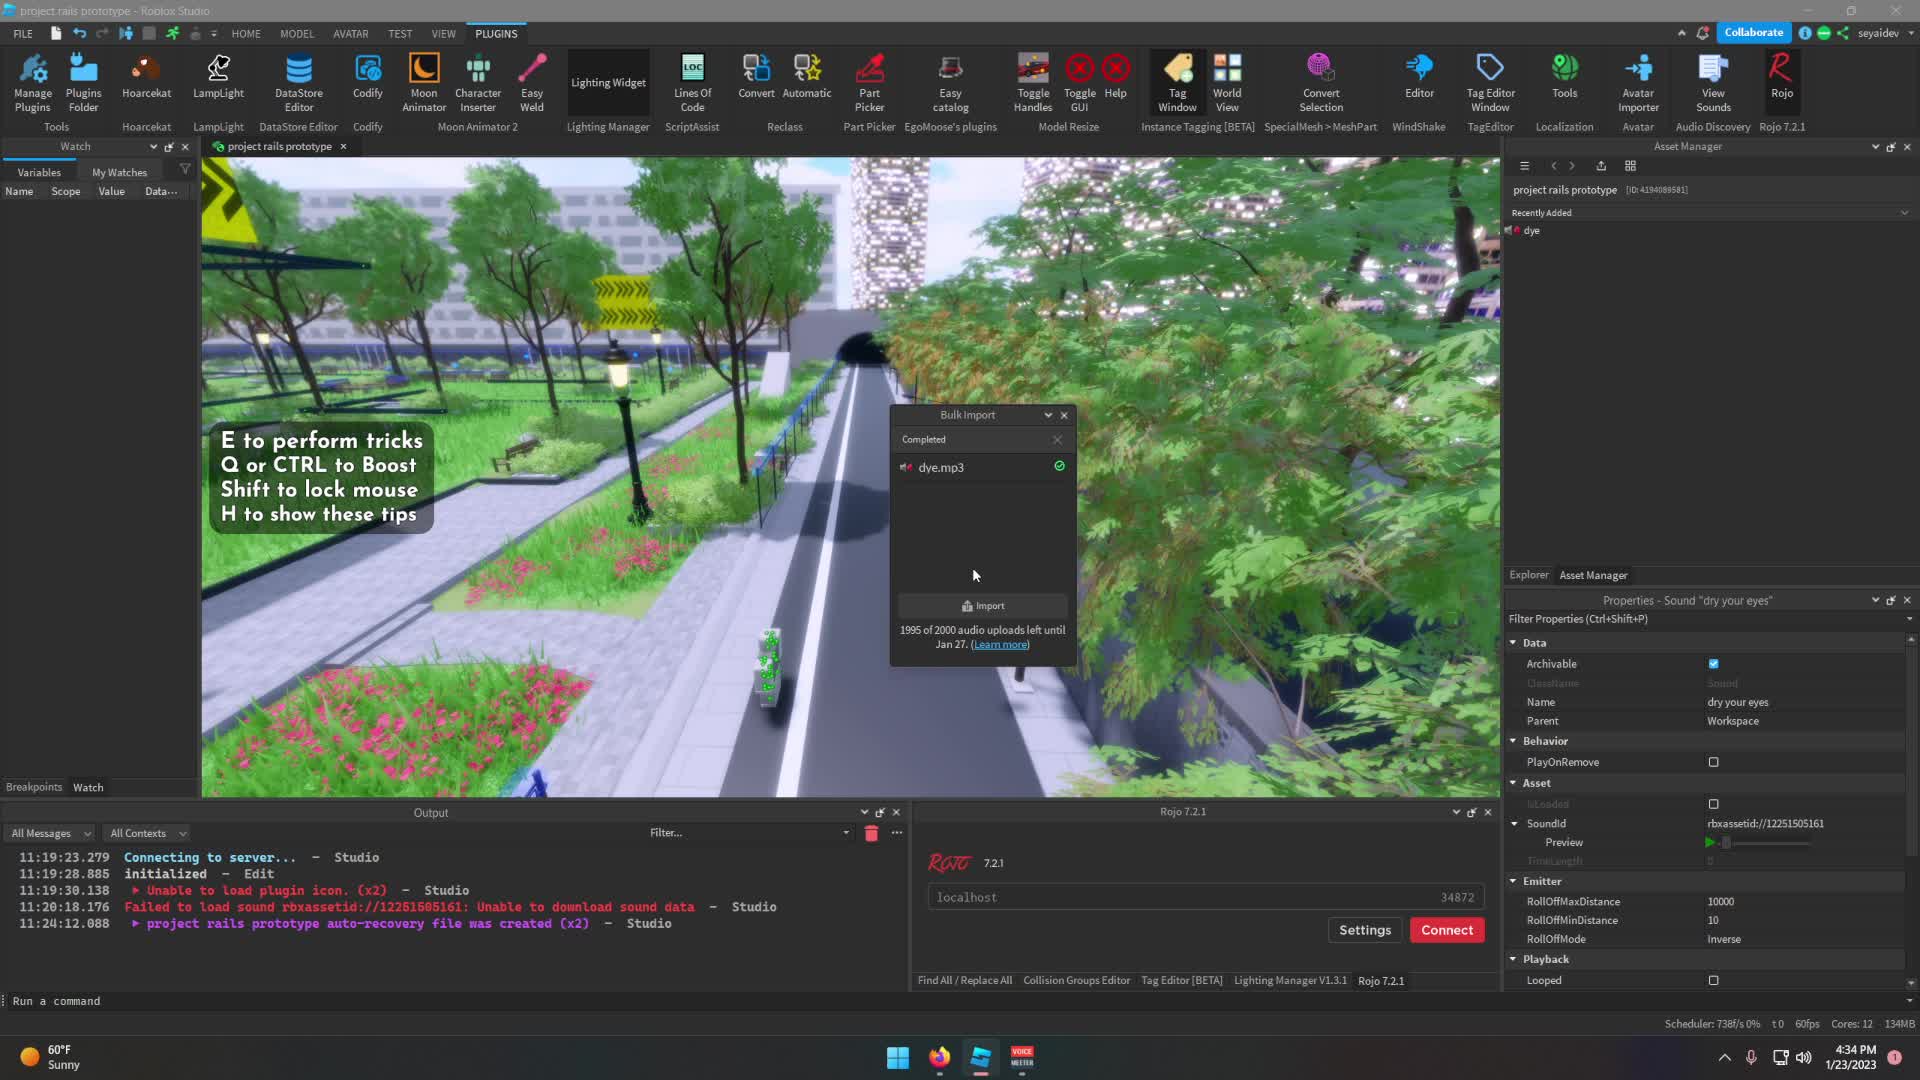This screenshot has width=1920, height=1080.
Task: Open the All Contexts dropdown
Action: [x=147, y=833]
